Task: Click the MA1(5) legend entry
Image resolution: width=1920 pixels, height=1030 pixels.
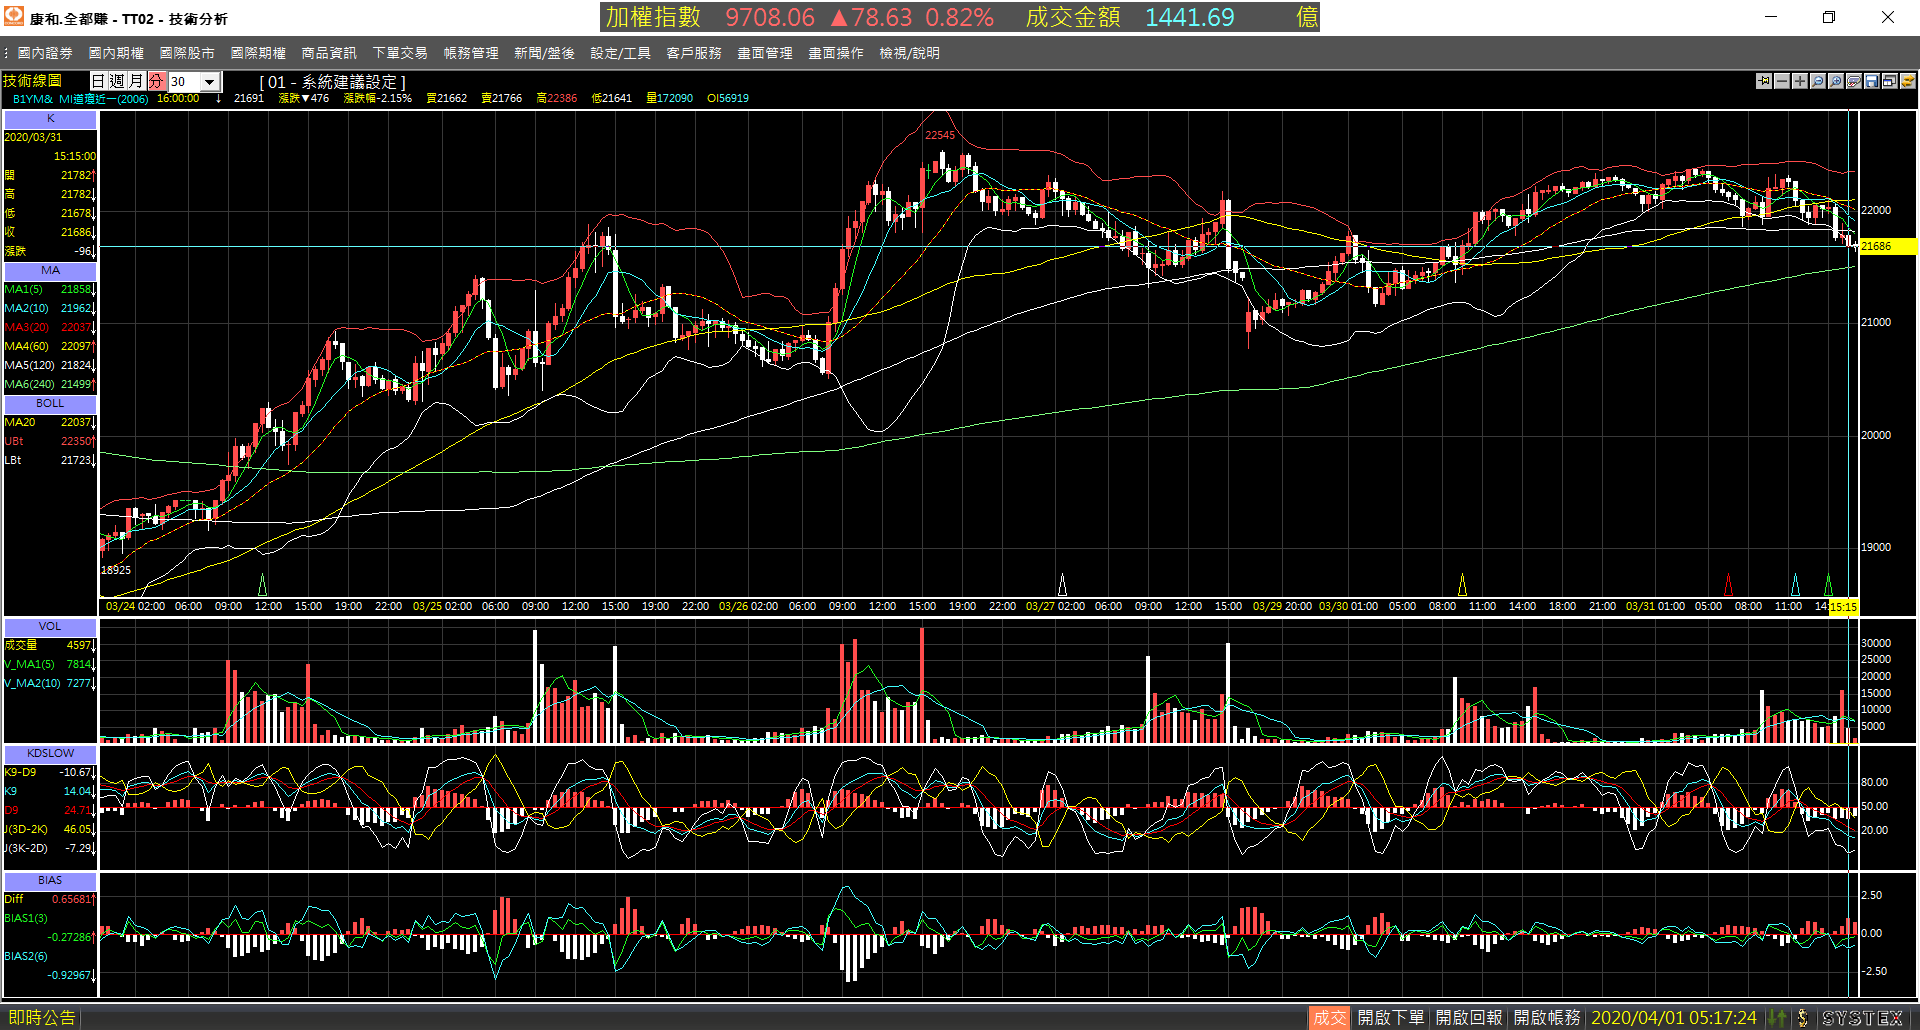Action: pos(49,289)
